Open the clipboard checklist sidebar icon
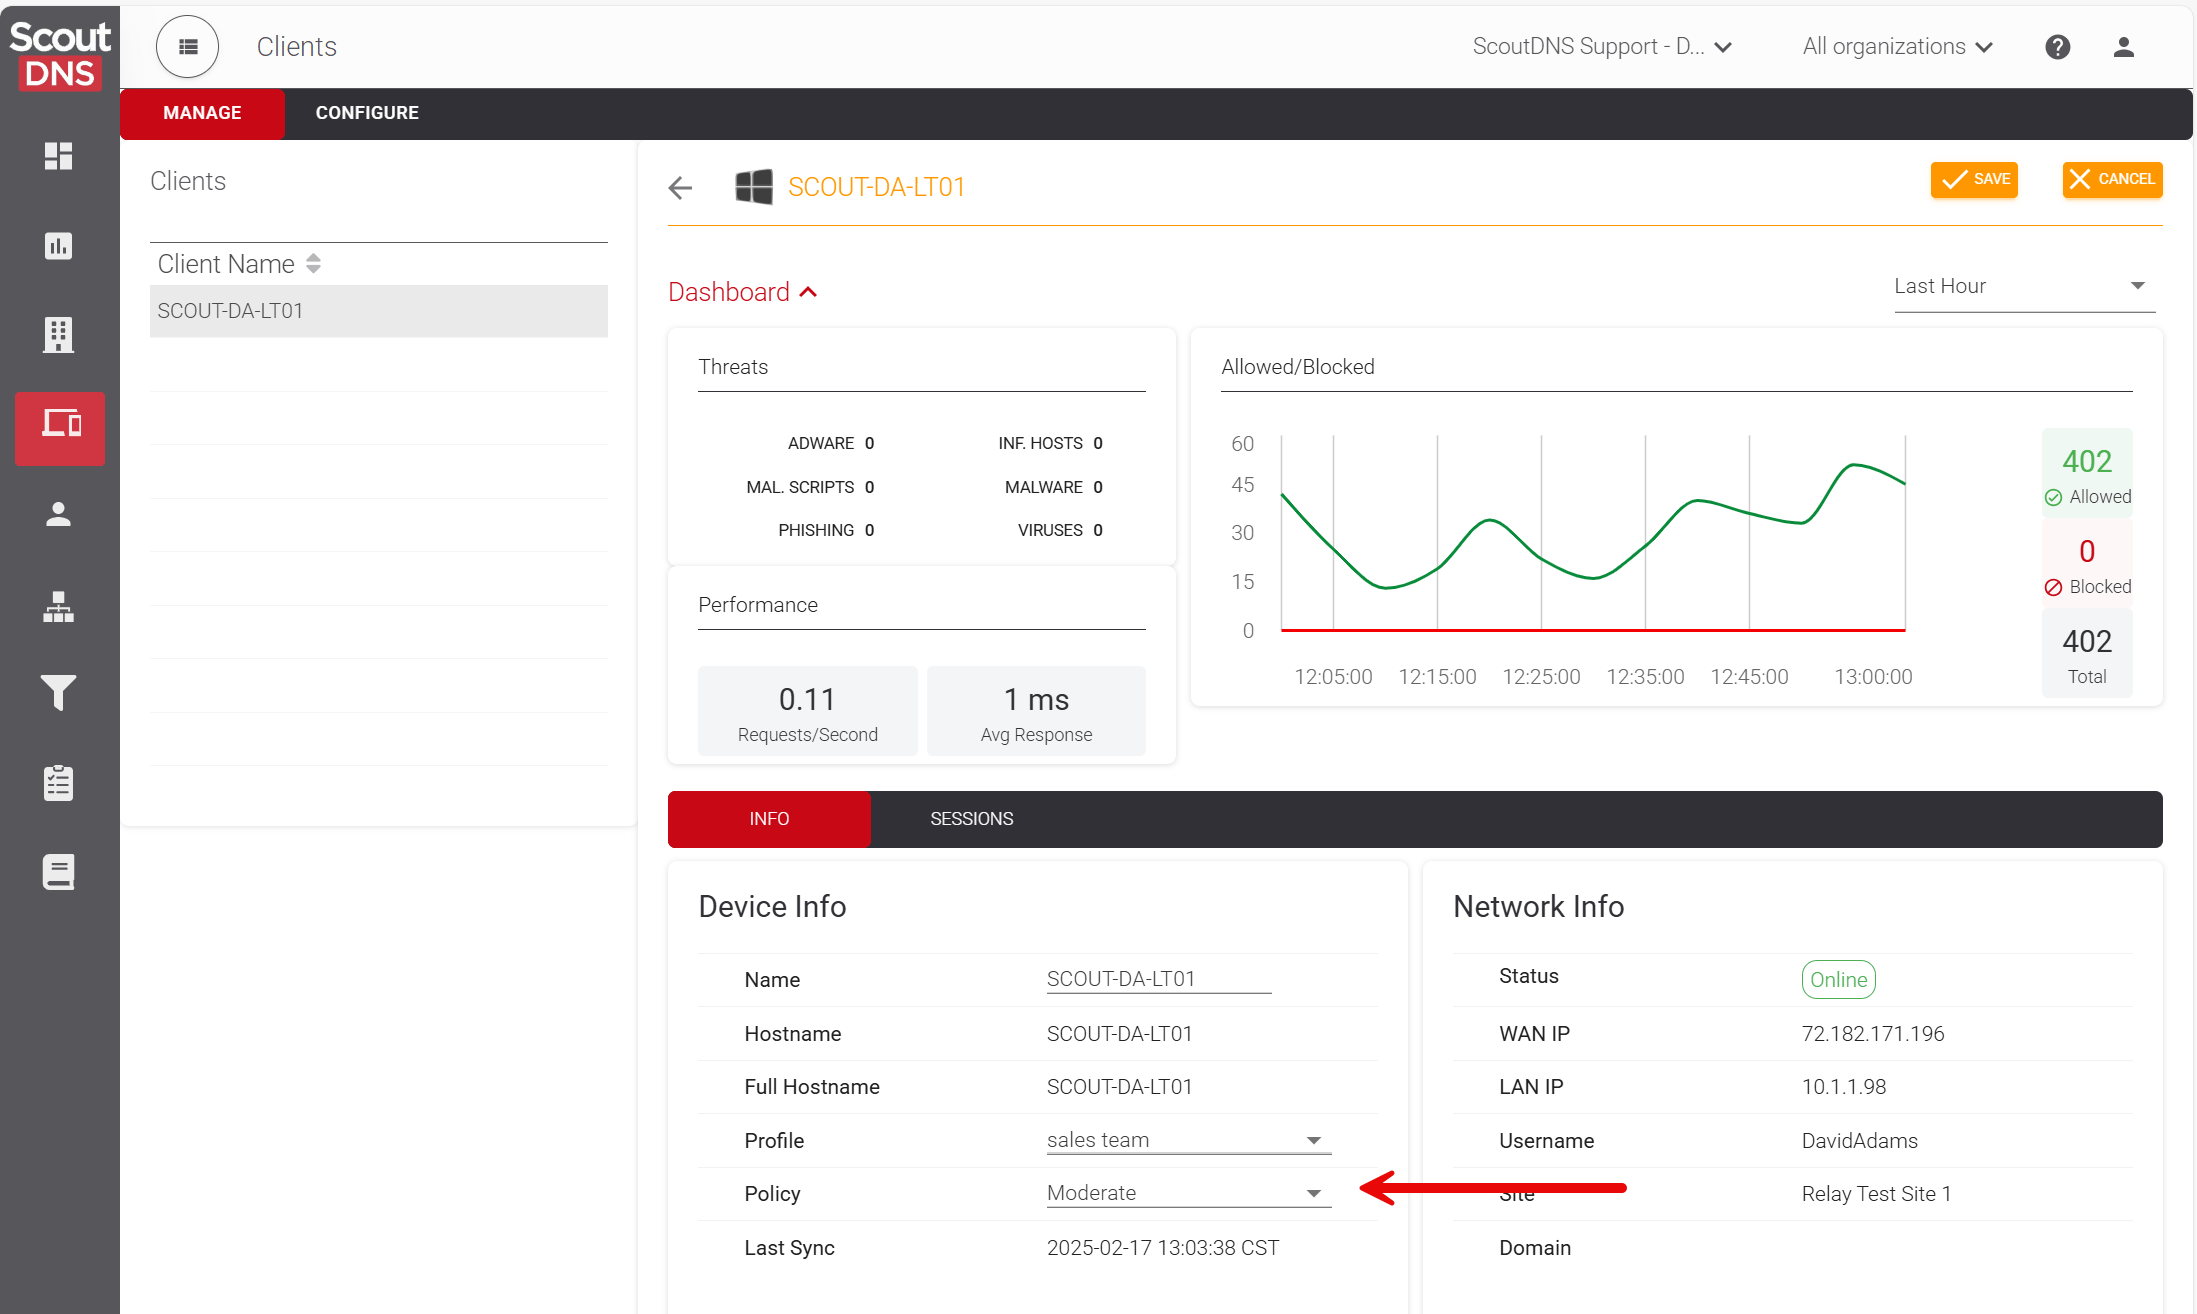 click(x=59, y=783)
